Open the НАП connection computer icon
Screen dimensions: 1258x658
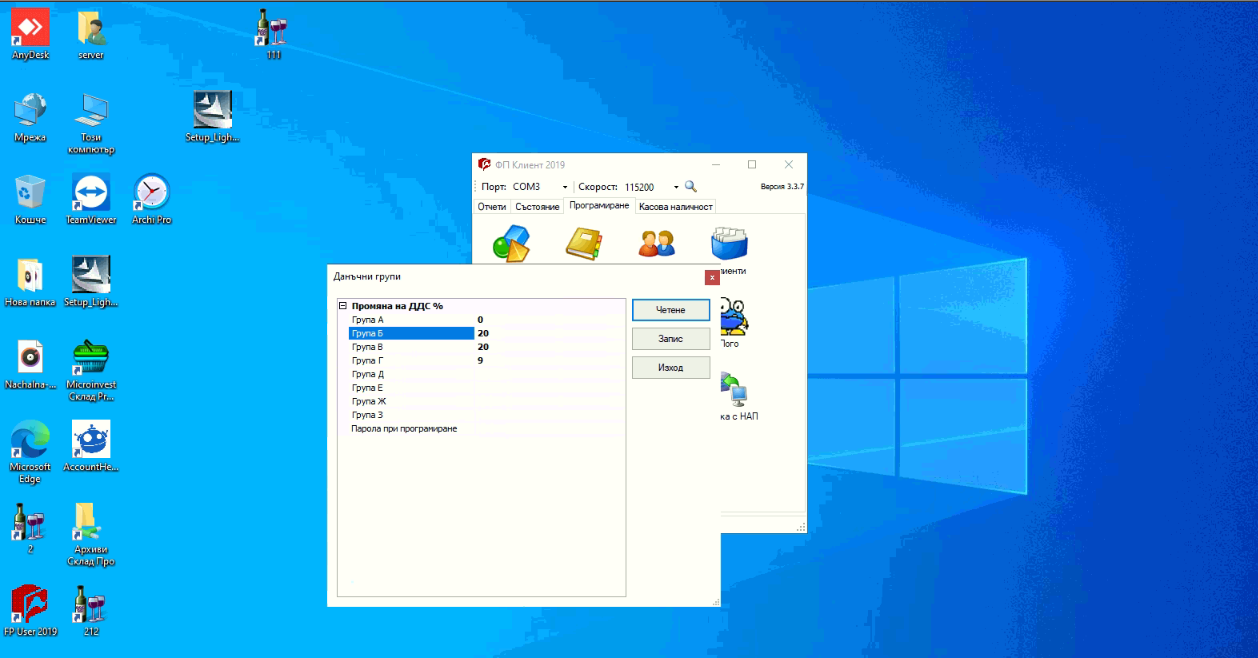734,390
